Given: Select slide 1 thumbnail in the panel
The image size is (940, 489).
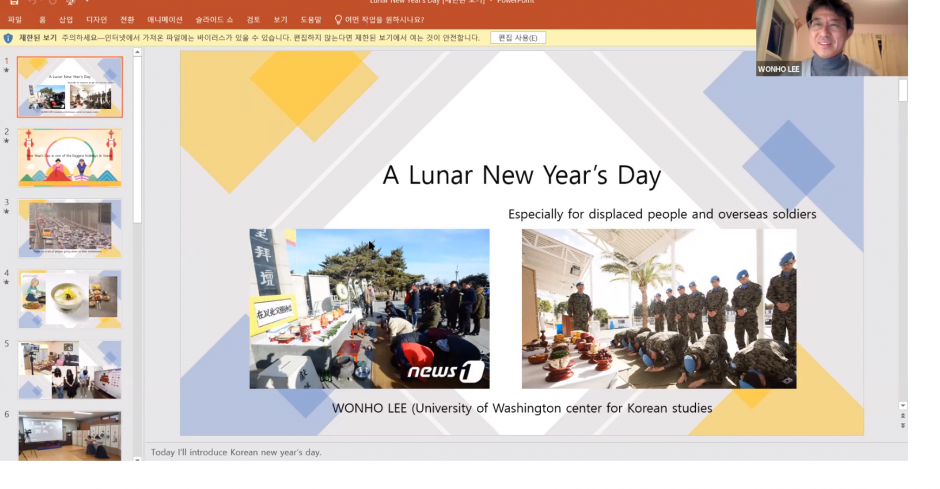Looking at the screenshot, I should click(x=70, y=87).
